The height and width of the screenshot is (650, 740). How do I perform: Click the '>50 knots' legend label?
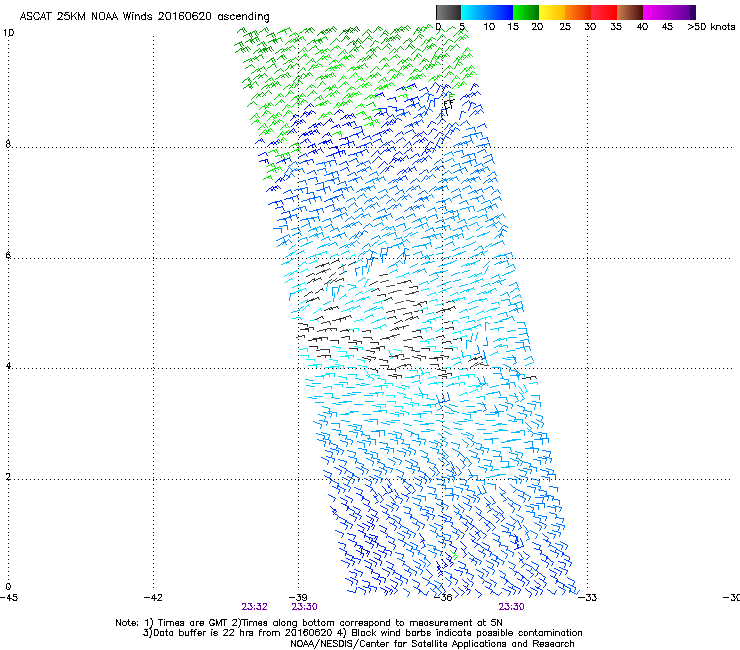click(x=711, y=27)
